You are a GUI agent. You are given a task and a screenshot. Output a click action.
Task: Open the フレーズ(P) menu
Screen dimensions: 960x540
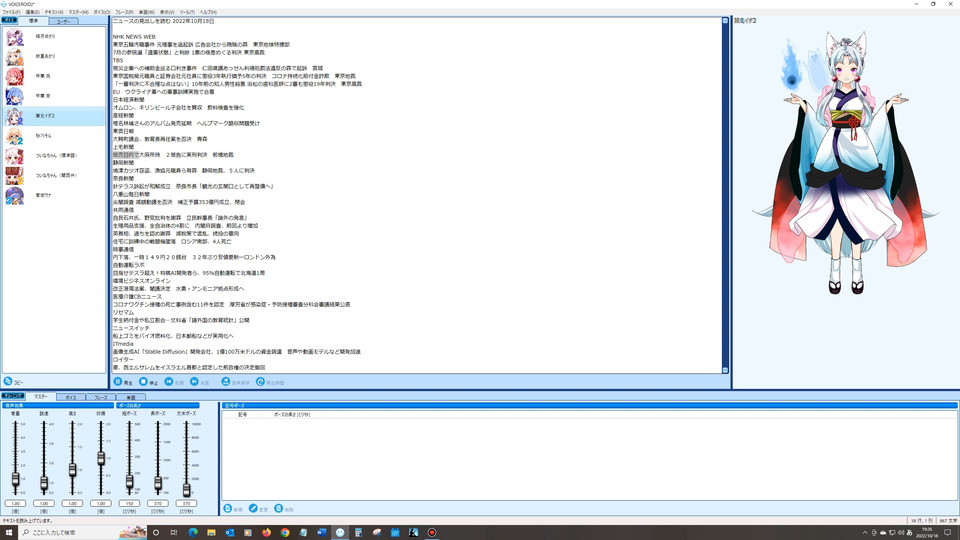(124, 12)
